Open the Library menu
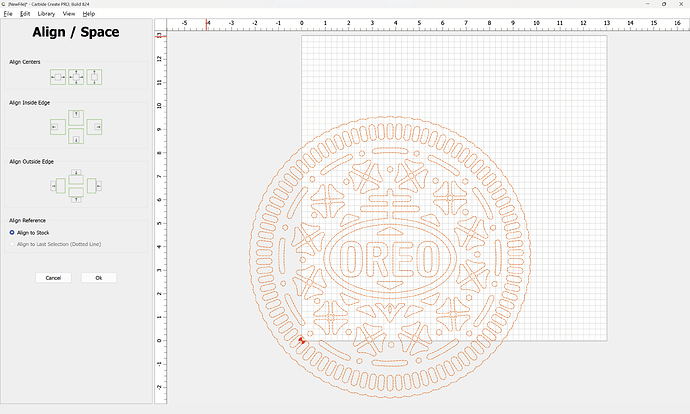The width and height of the screenshot is (690, 414). tap(46, 14)
